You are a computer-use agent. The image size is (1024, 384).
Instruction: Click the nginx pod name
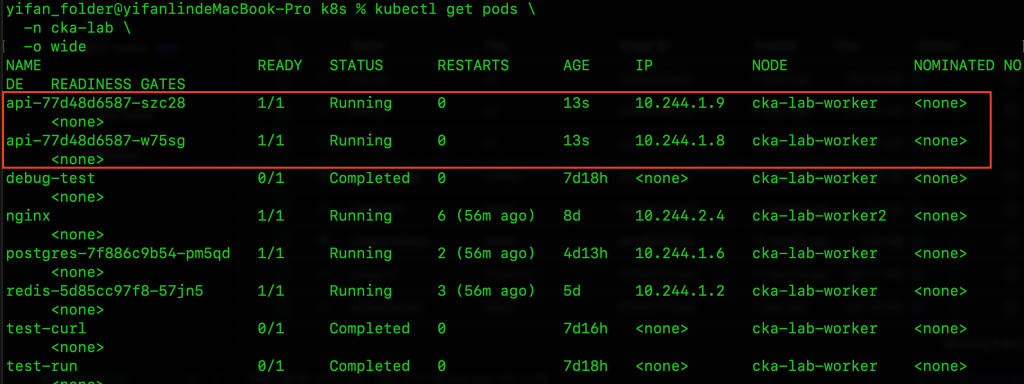(28, 216)
